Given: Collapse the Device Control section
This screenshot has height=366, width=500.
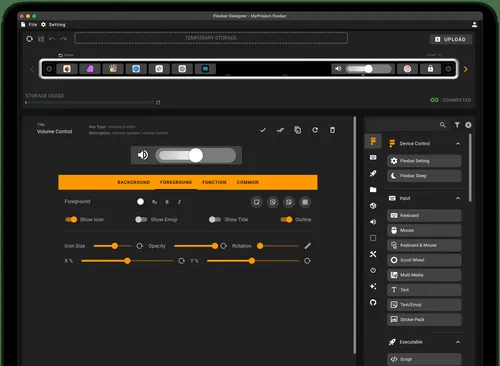Looking at the screenshot, I should coord(458,144).
